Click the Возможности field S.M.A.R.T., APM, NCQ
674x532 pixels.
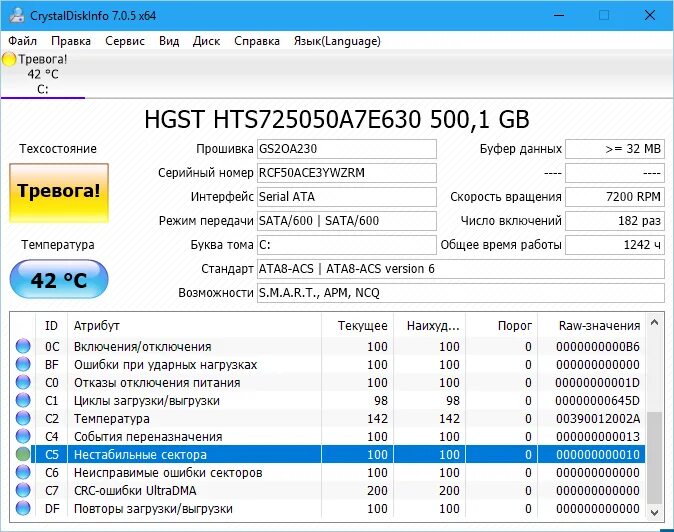pyautogui.click(x=461, y=293)
